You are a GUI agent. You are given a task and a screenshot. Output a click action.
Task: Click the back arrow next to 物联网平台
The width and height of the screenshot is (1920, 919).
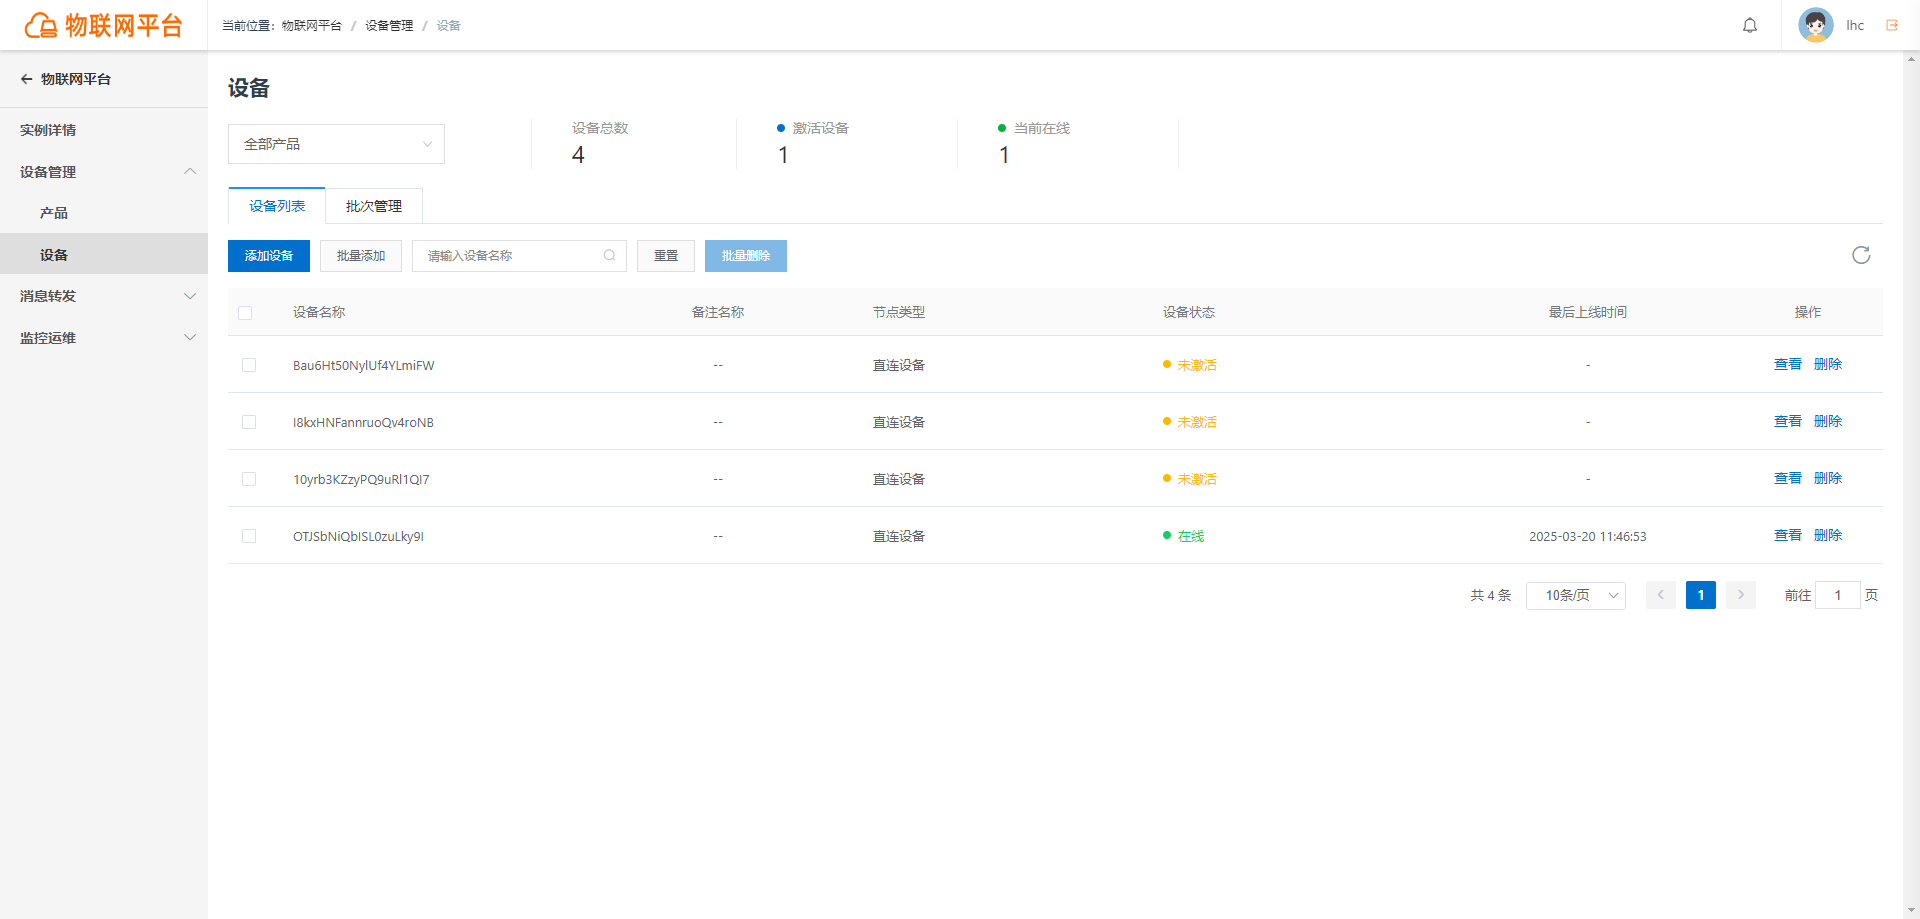click(x=27, y=79)
